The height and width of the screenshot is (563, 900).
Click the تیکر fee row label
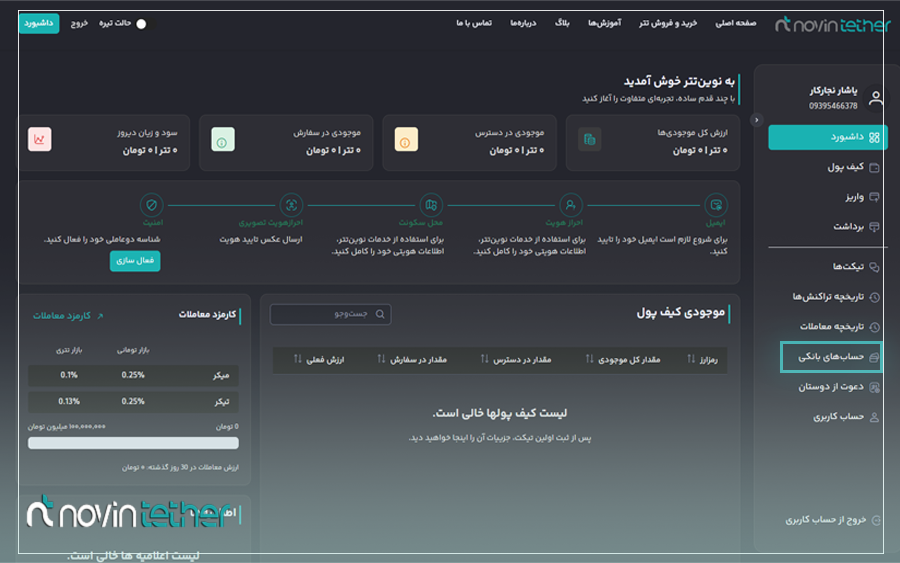pyautogui.click(x=222, y=402)
